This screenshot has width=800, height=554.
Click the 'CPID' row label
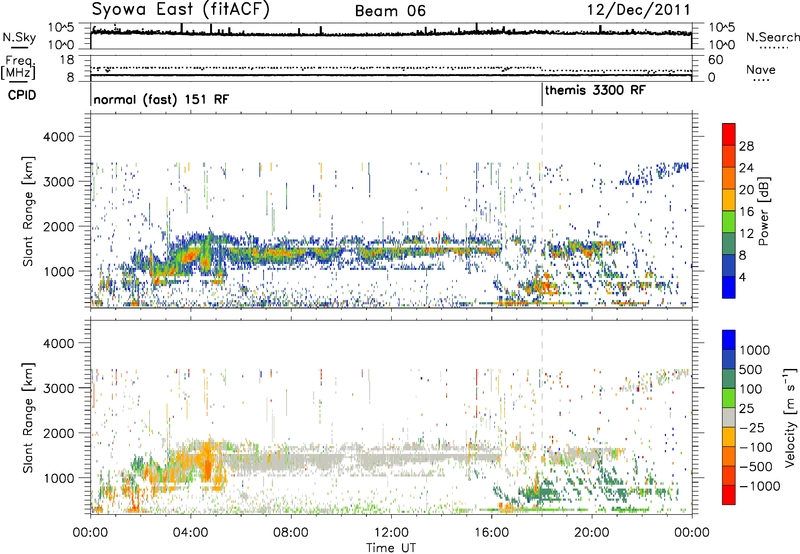pyautogui.click(x=22, y=95)
